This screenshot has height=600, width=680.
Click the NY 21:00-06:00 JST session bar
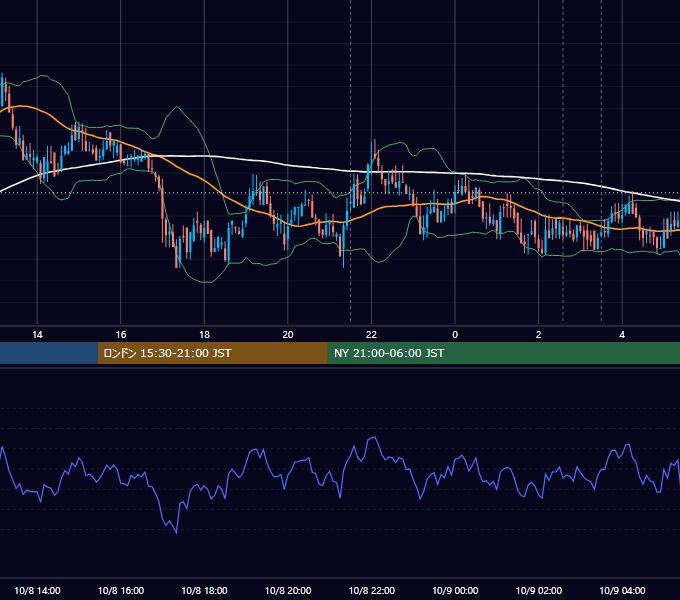pos(503,353)
